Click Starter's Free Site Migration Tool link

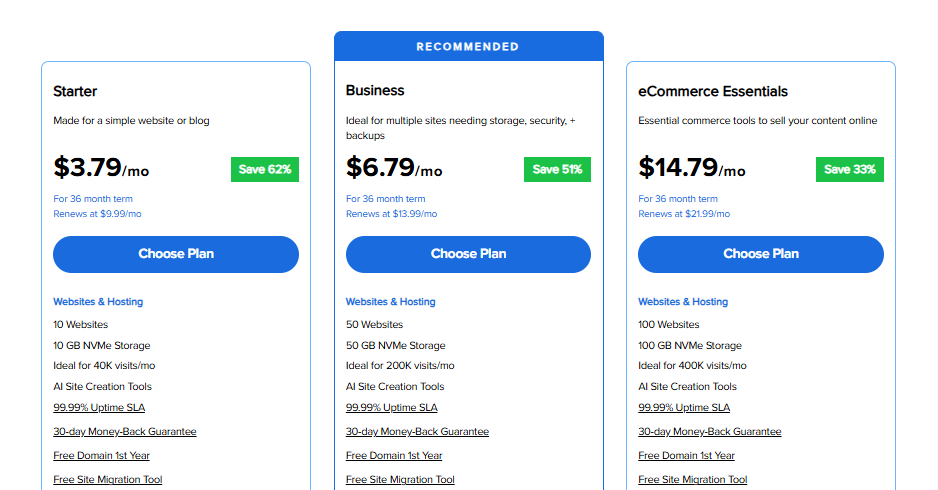[107, 480]
